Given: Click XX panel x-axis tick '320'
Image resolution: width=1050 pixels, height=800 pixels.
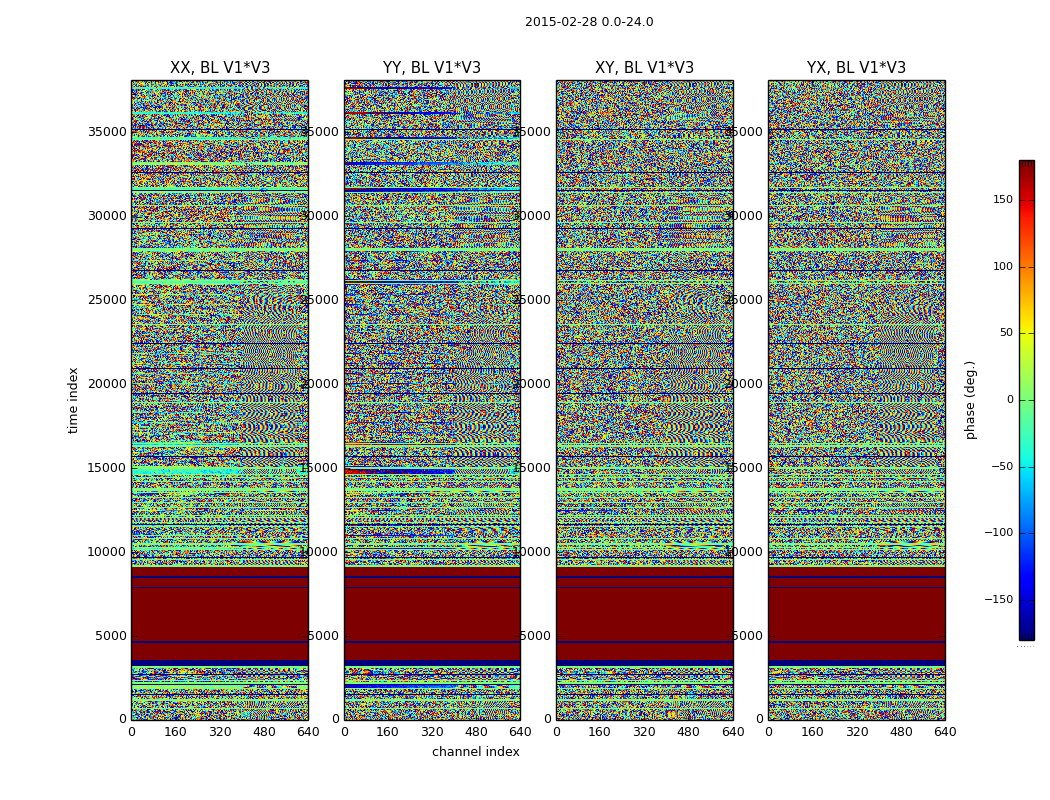Looking at the screenshot, I should pyautogui.click(x=220, y=732).
